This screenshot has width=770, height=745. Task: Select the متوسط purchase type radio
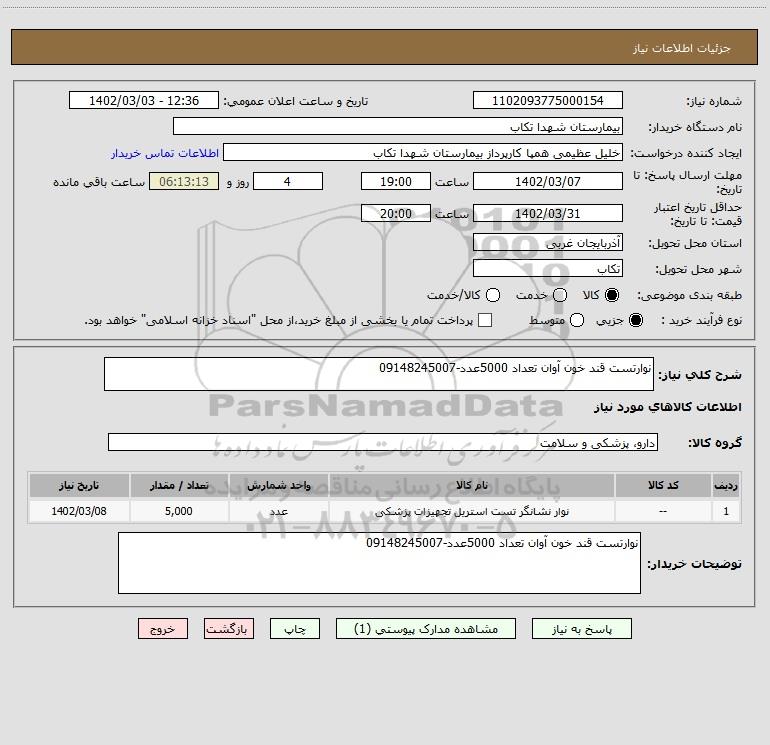[x=577, y=320]
